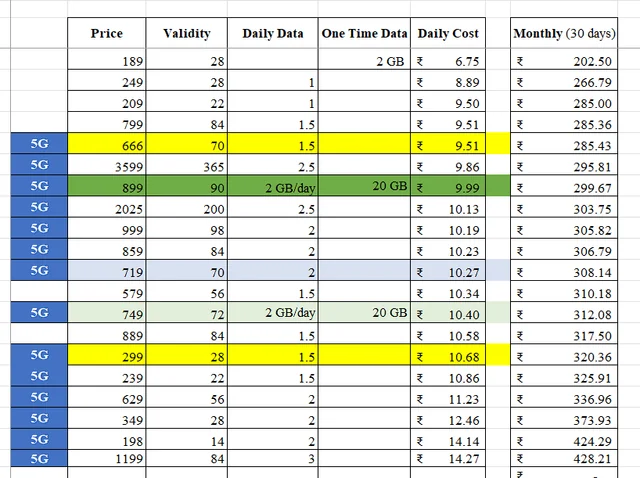Select the 5G label beside price 719
This screenshot has width=640, height=478.
(40, 270)
